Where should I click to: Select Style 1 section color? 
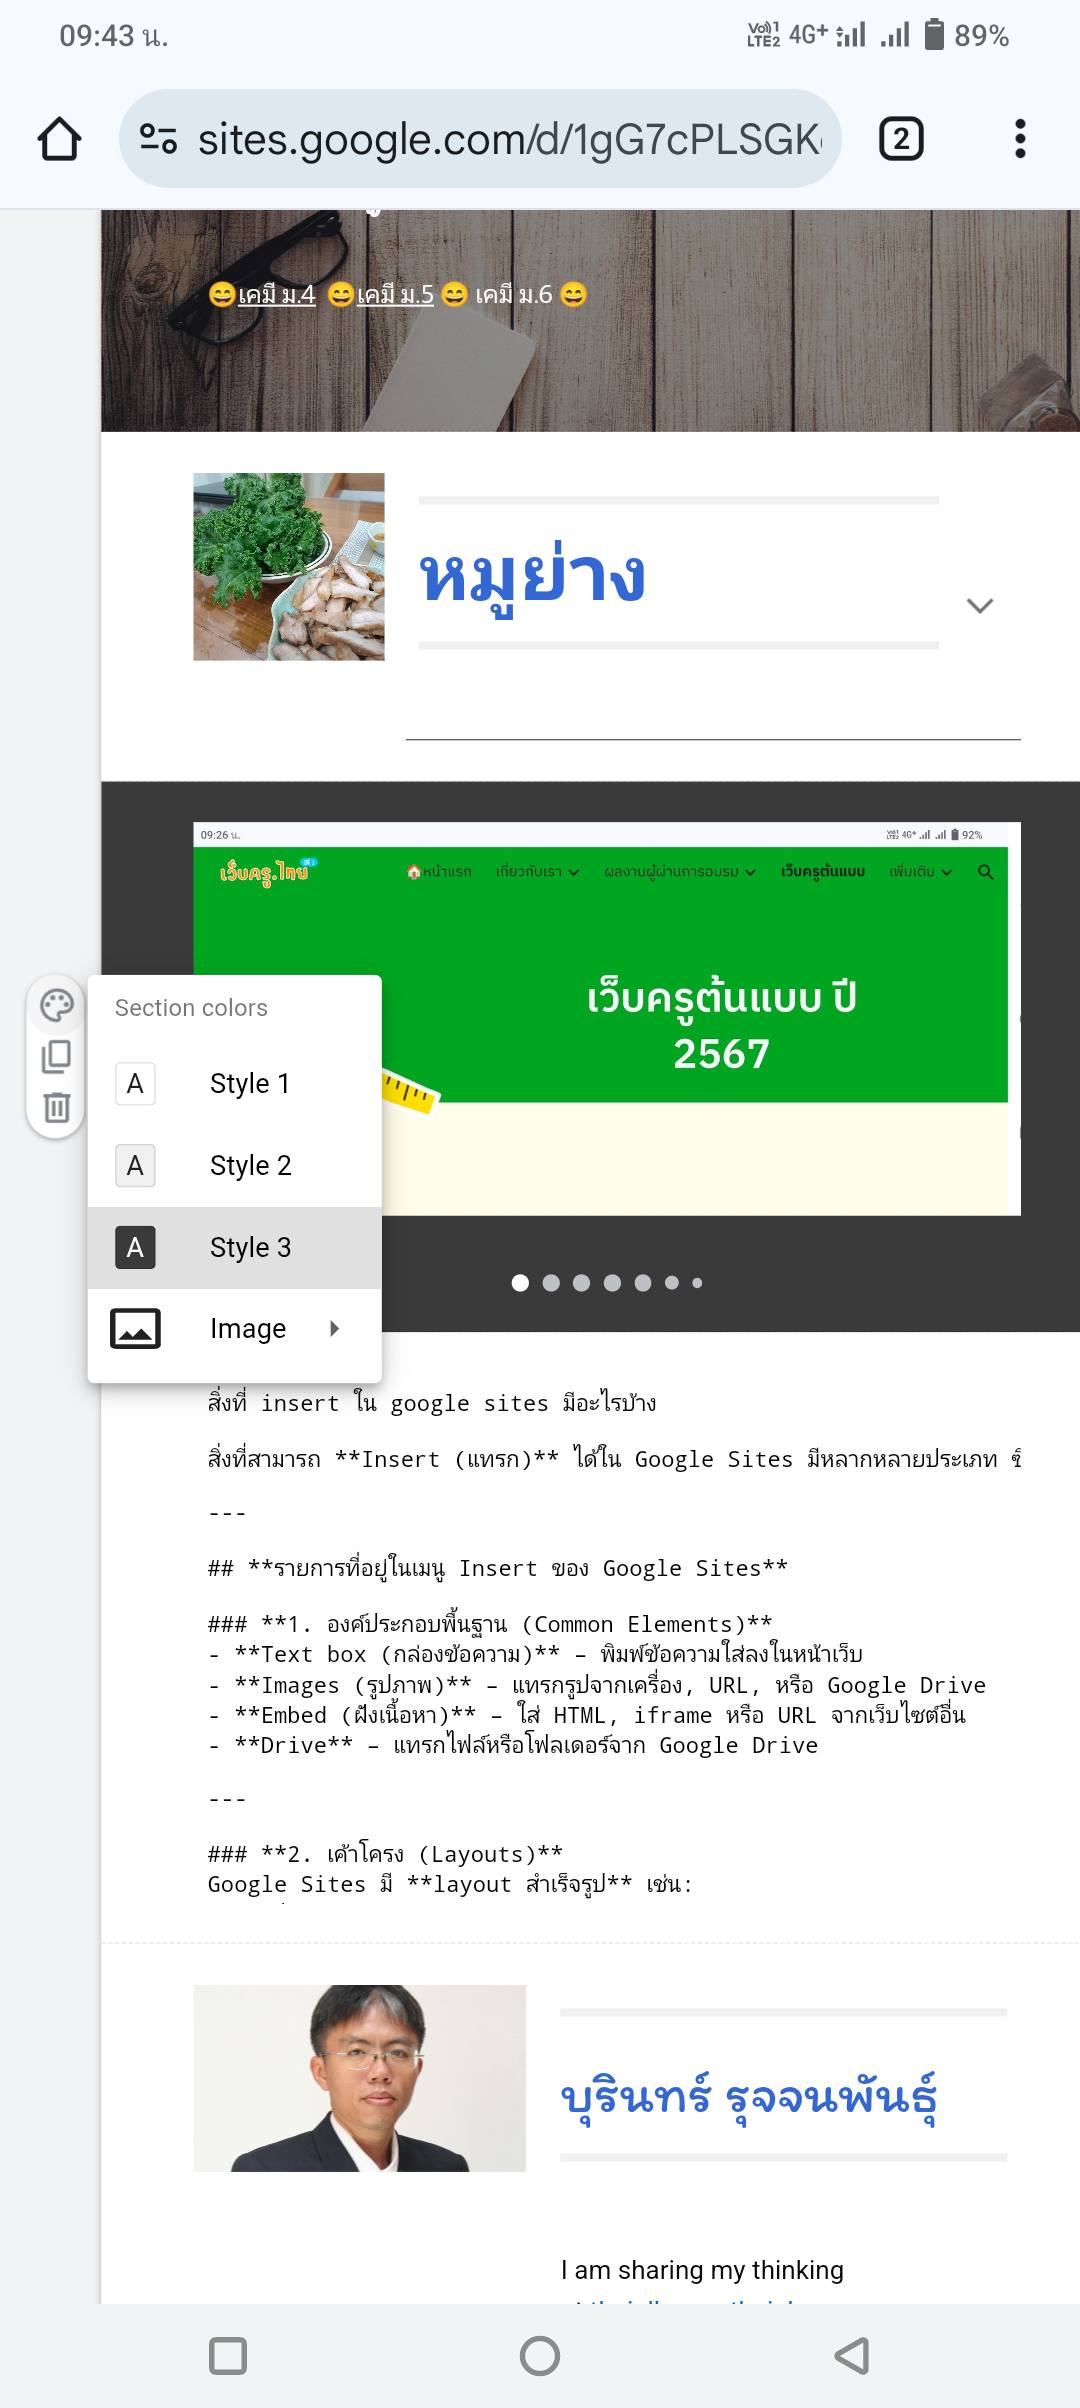tap(249, 1084)
